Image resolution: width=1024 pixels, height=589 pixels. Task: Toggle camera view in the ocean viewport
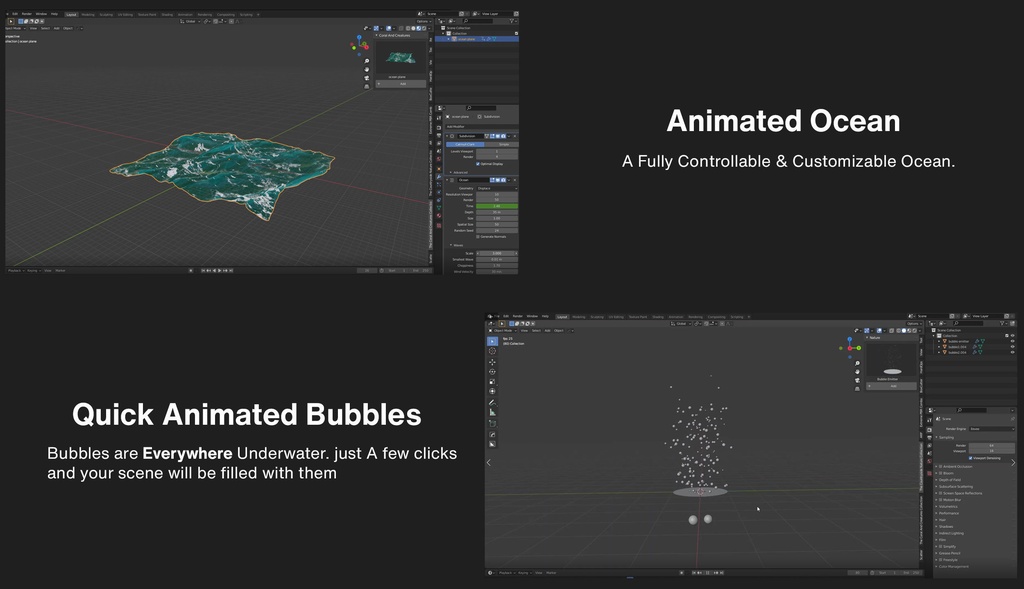(366, 78)
